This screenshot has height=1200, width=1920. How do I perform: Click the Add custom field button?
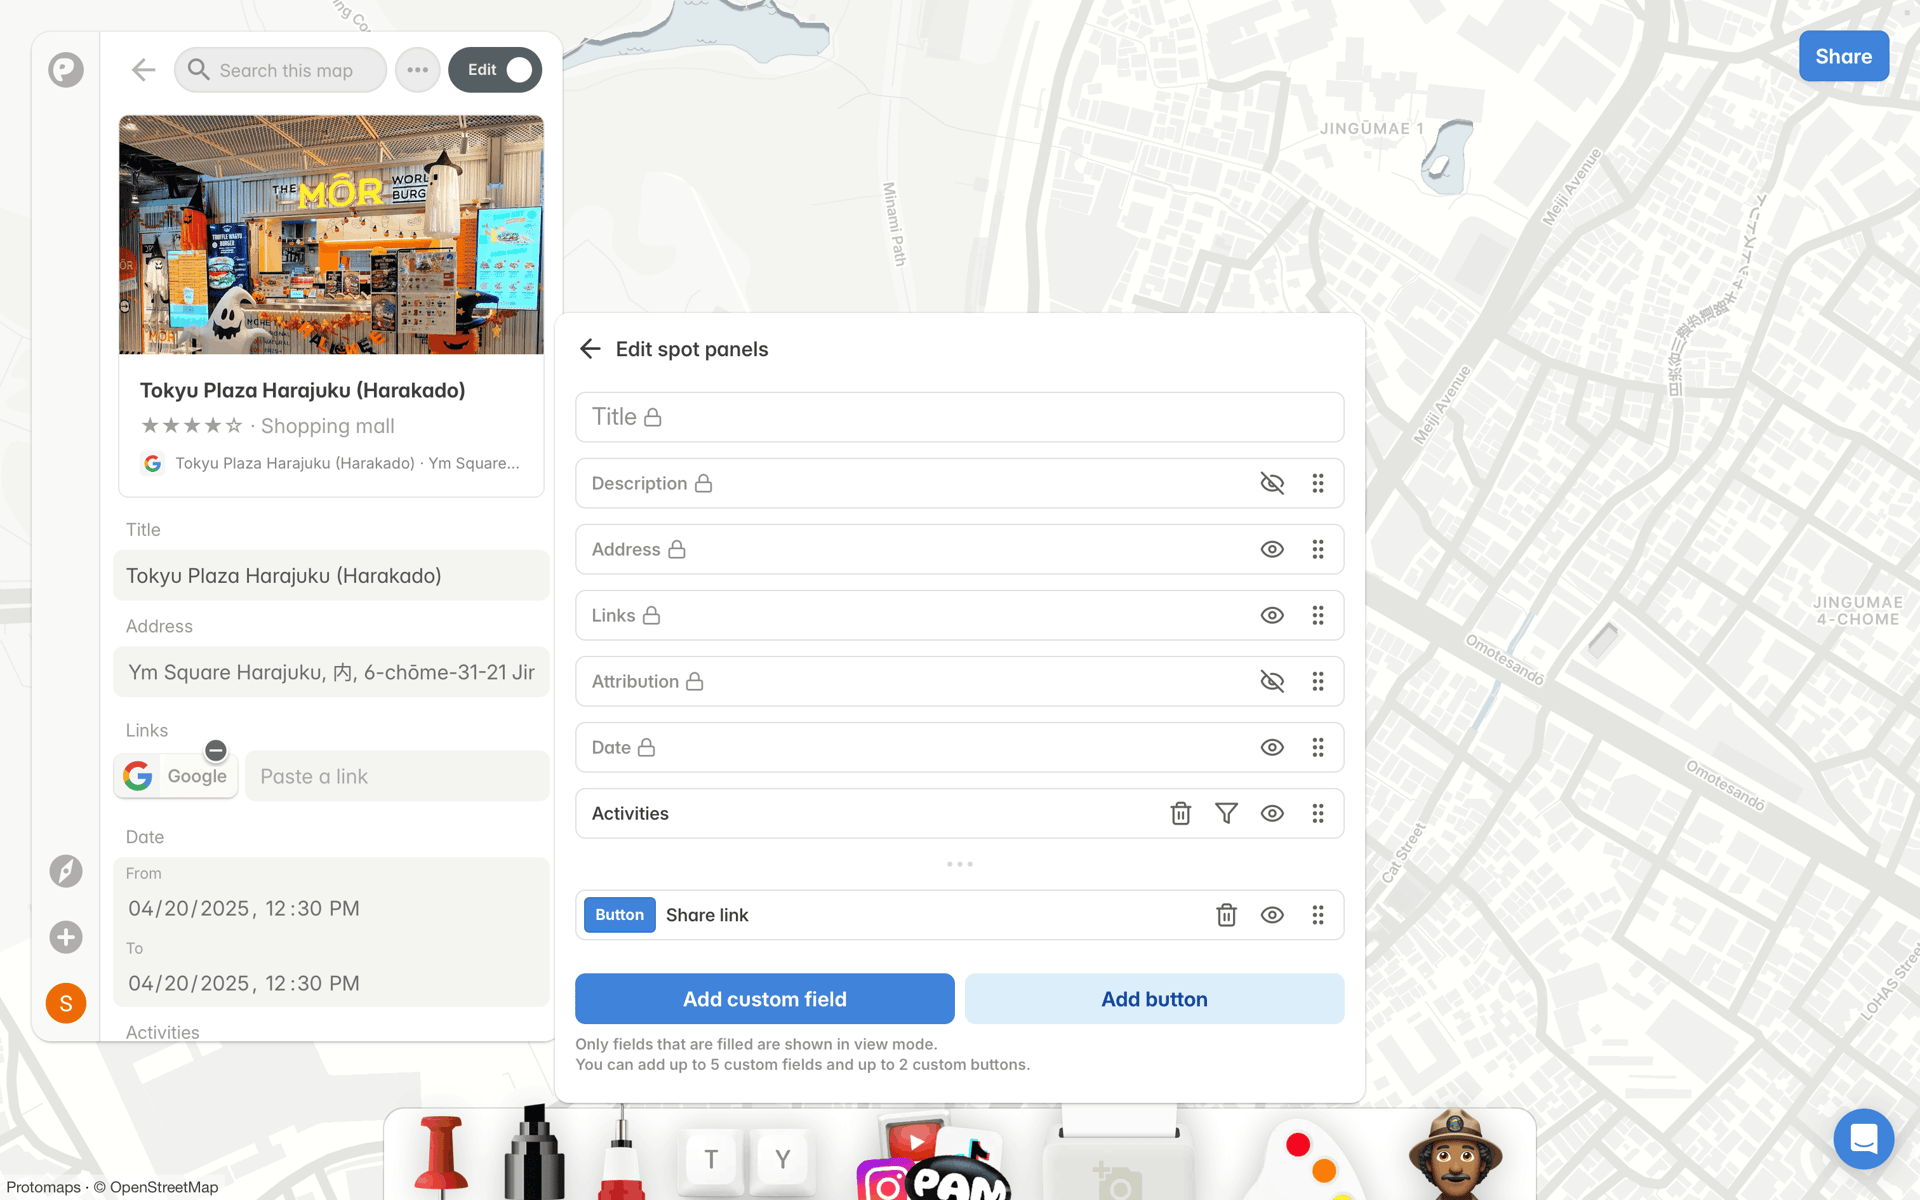765,999
